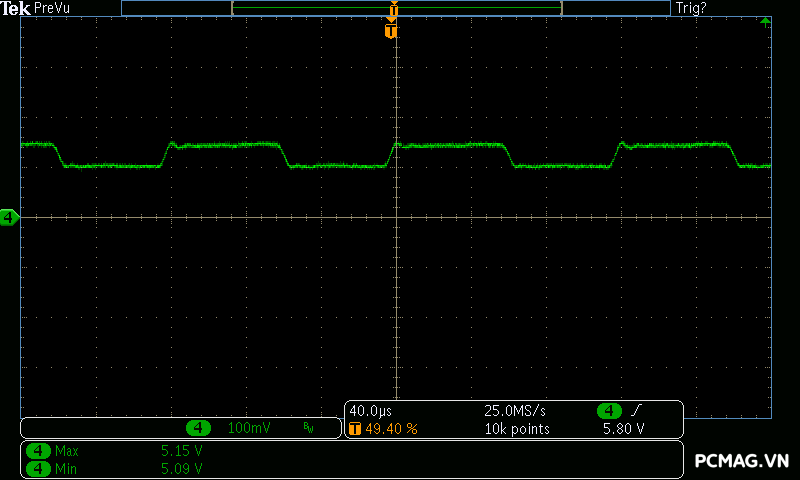The image size is (800, 480).
Task: Click the orange T icon beside 49.40 %
Action: (354, 429)
